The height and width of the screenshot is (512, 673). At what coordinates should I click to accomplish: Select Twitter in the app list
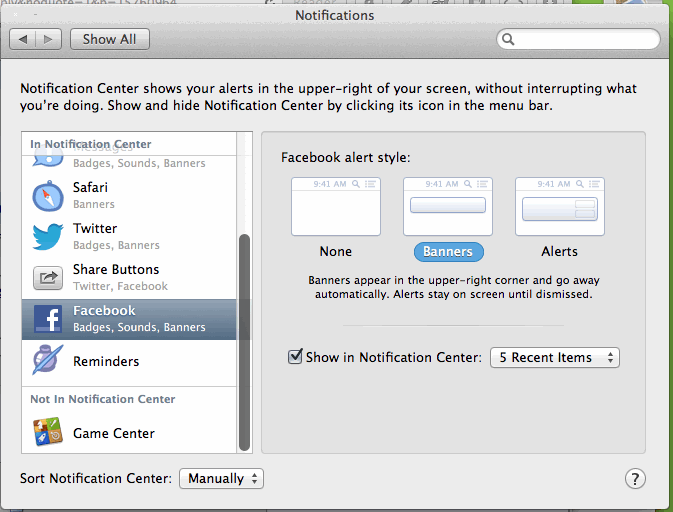[x=129, y=236]
